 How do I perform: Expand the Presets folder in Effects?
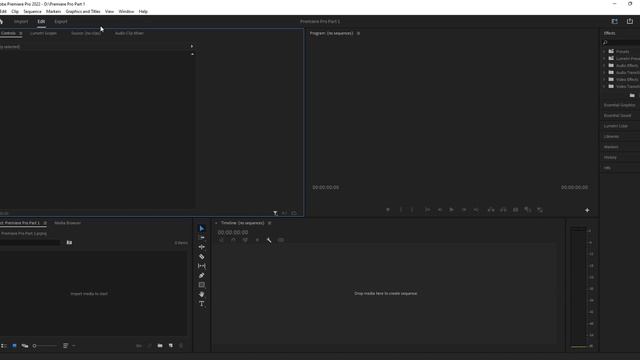pyautogui.click(x=604, y=51)
